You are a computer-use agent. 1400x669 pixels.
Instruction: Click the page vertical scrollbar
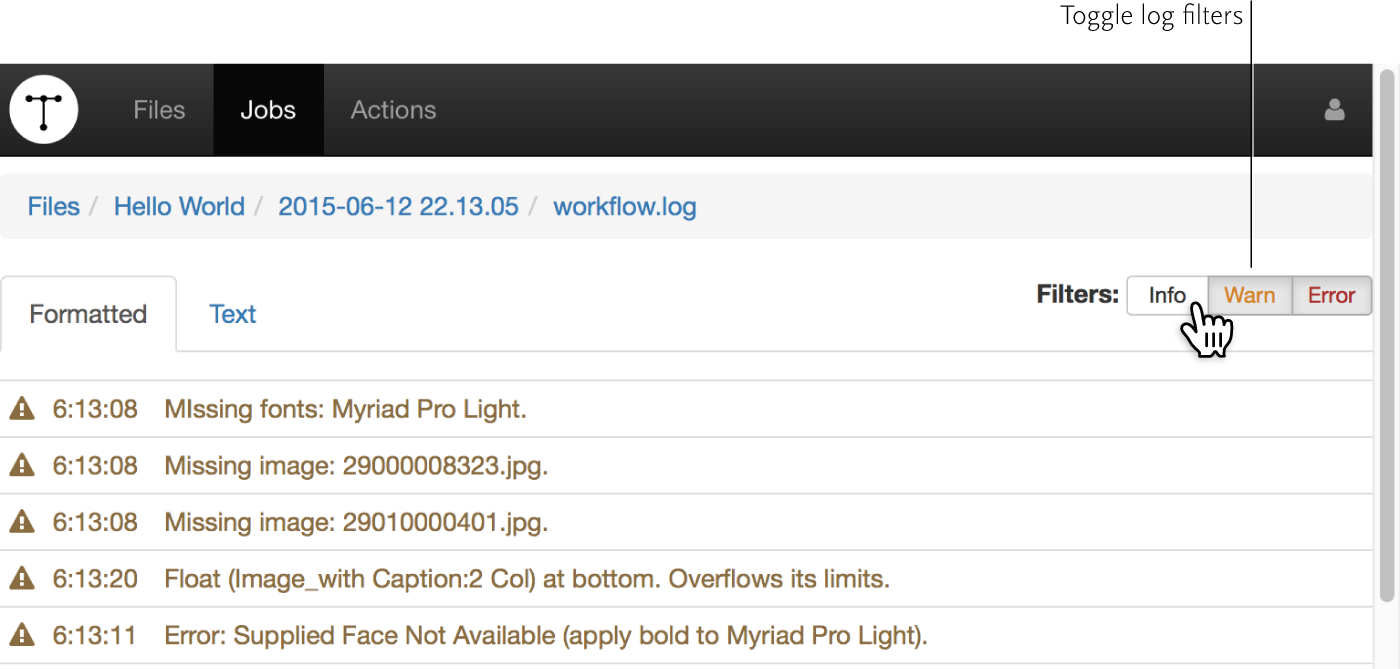click(x=1388, y=335)
